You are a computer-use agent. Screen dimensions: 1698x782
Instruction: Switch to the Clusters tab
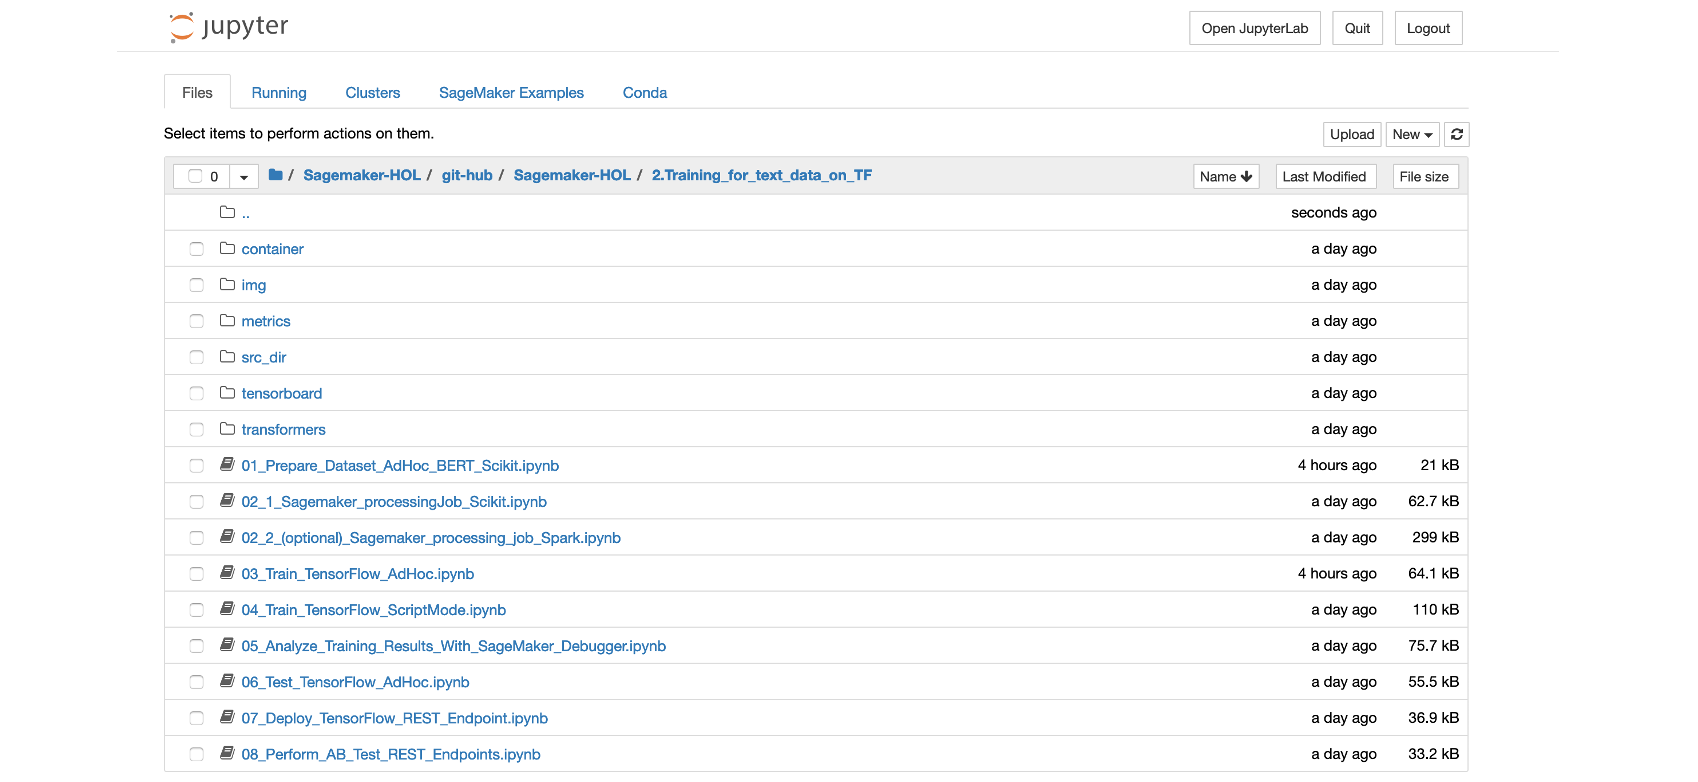373,92
